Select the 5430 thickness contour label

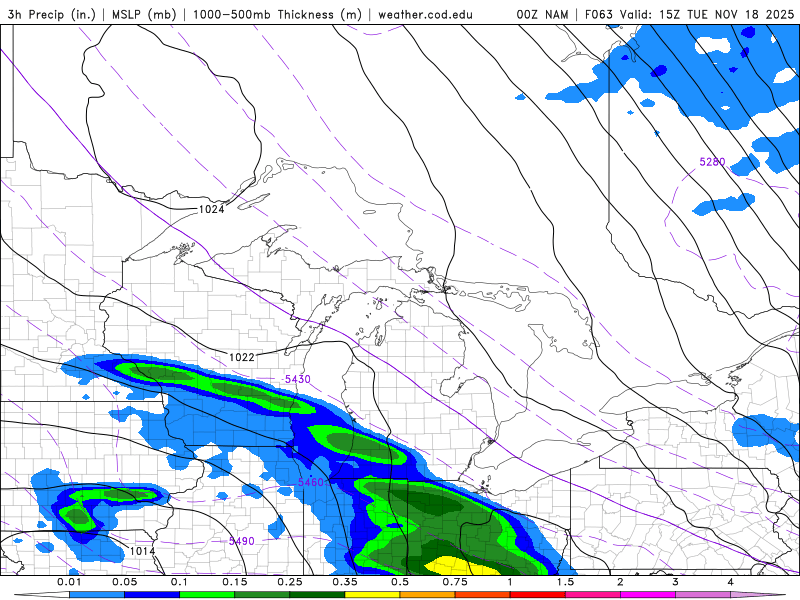tap(297, 379)
